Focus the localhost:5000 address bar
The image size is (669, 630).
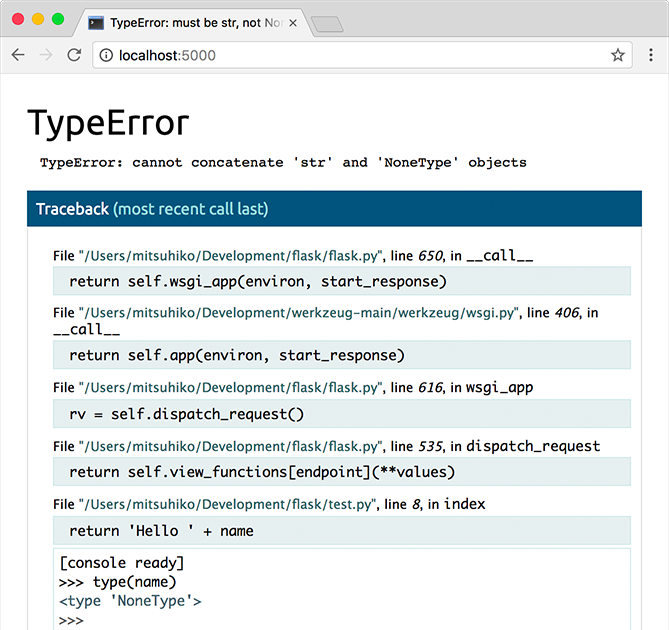pos(350,55)
